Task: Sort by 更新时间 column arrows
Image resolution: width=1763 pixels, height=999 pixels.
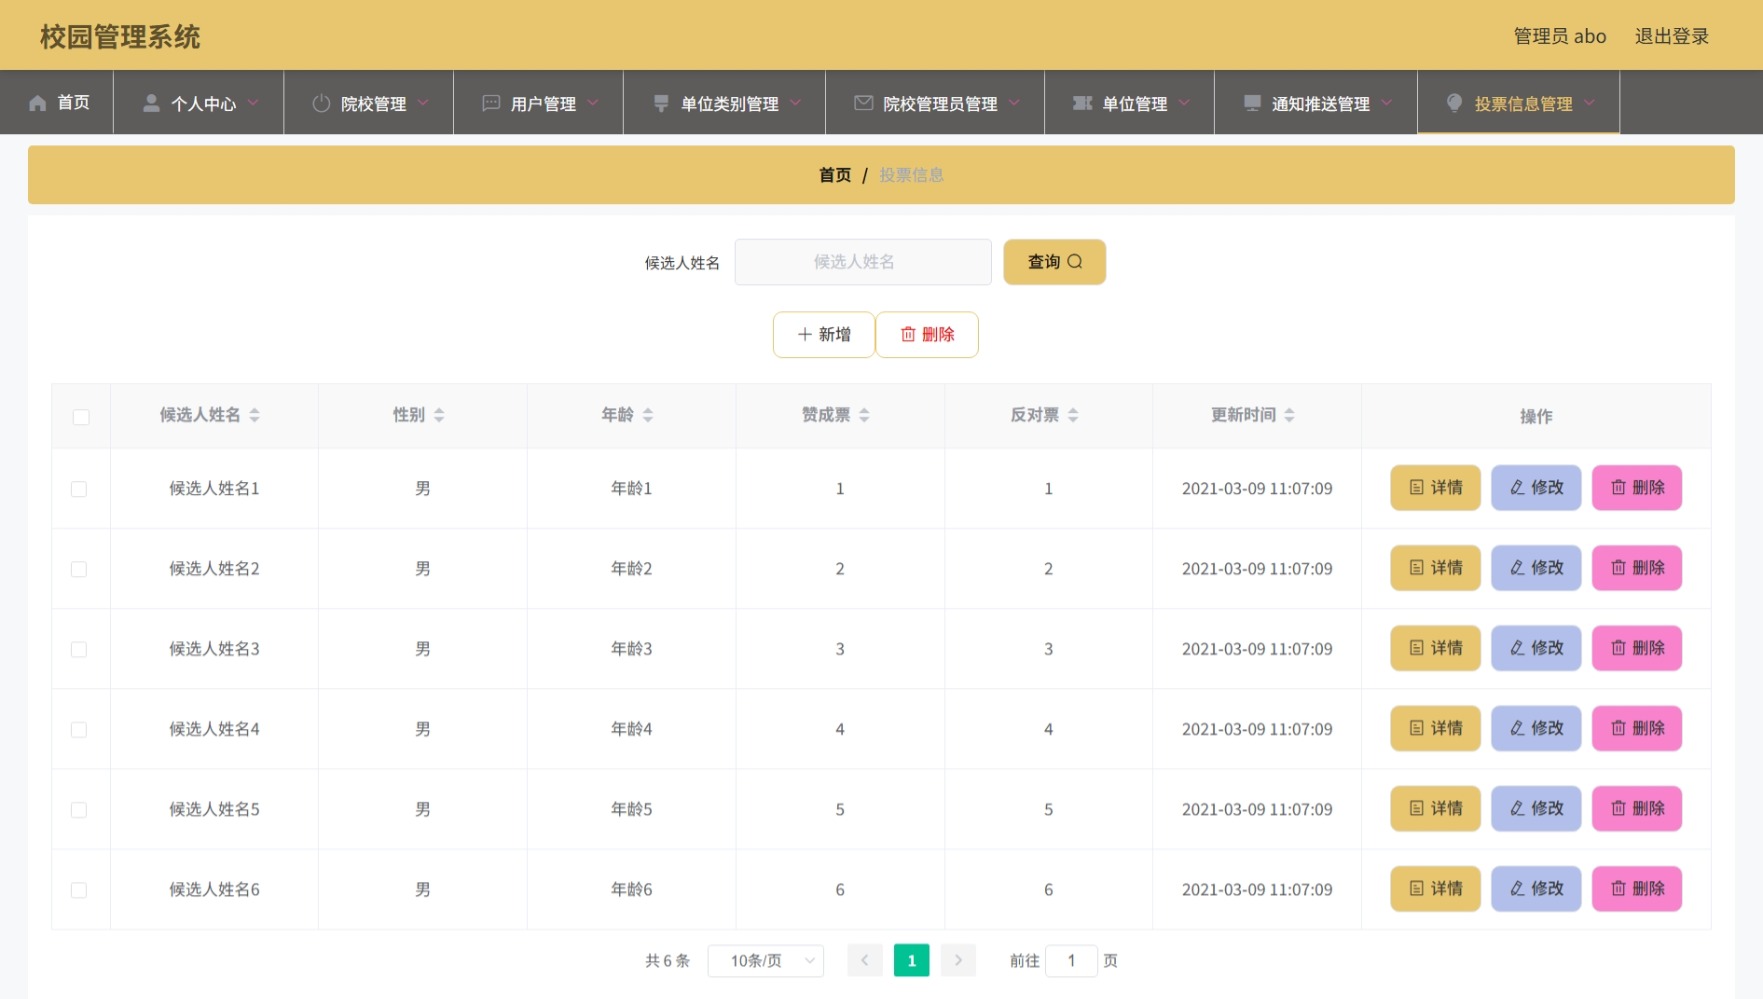Action: (1289, 415)
